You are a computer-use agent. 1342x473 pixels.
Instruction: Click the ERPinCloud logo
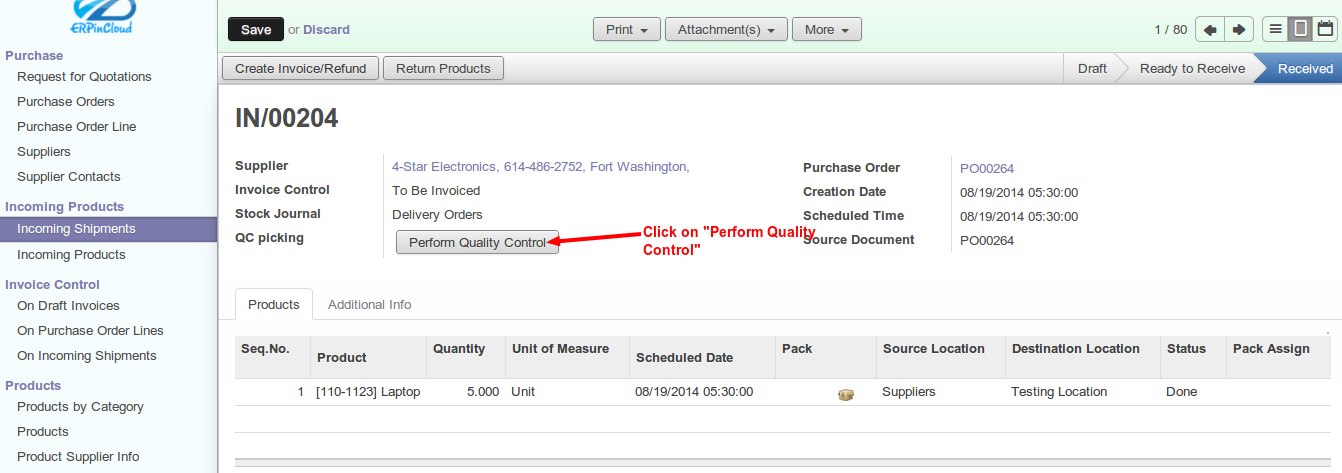click(102, 17)
